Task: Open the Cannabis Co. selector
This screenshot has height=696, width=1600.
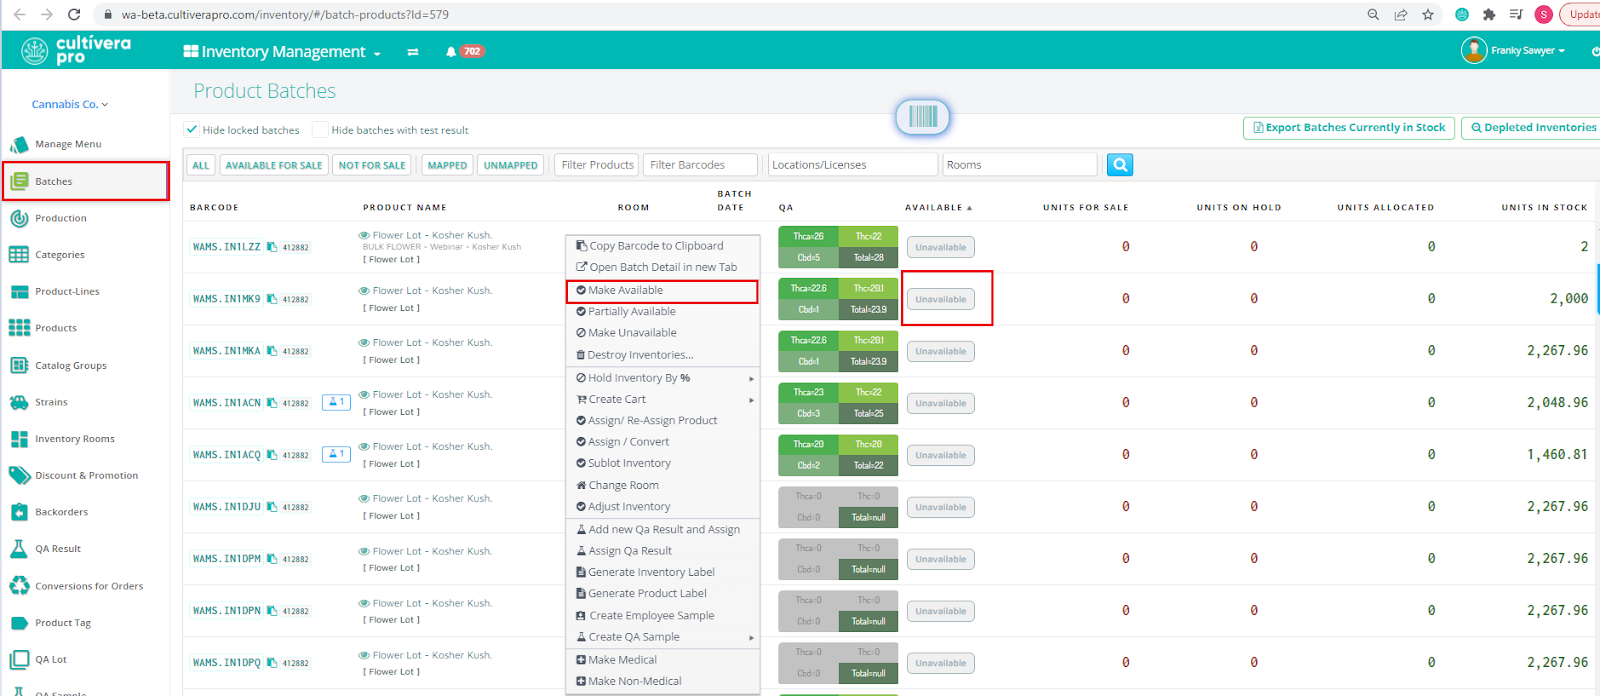Action: pos(69,104)
